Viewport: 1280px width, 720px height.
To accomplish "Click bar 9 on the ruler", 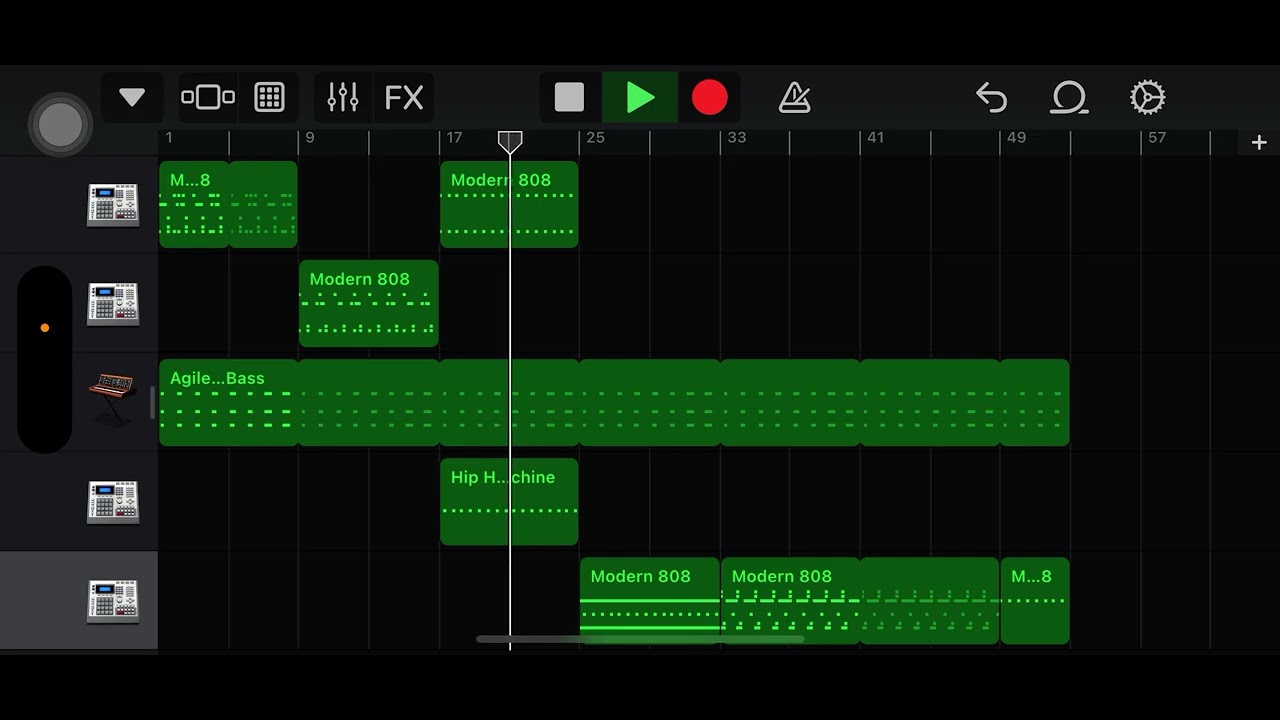I will (310, 138).
